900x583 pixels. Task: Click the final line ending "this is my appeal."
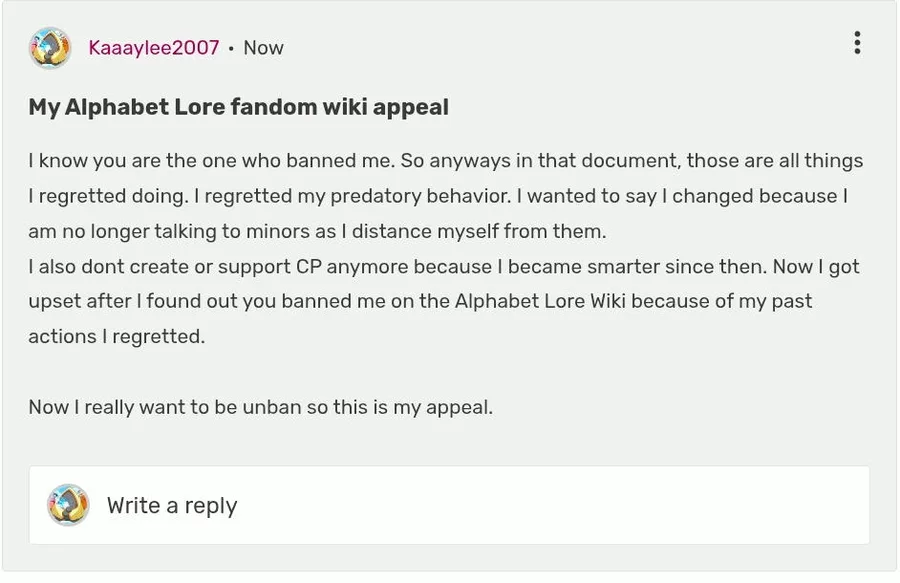tap(260, 408)
